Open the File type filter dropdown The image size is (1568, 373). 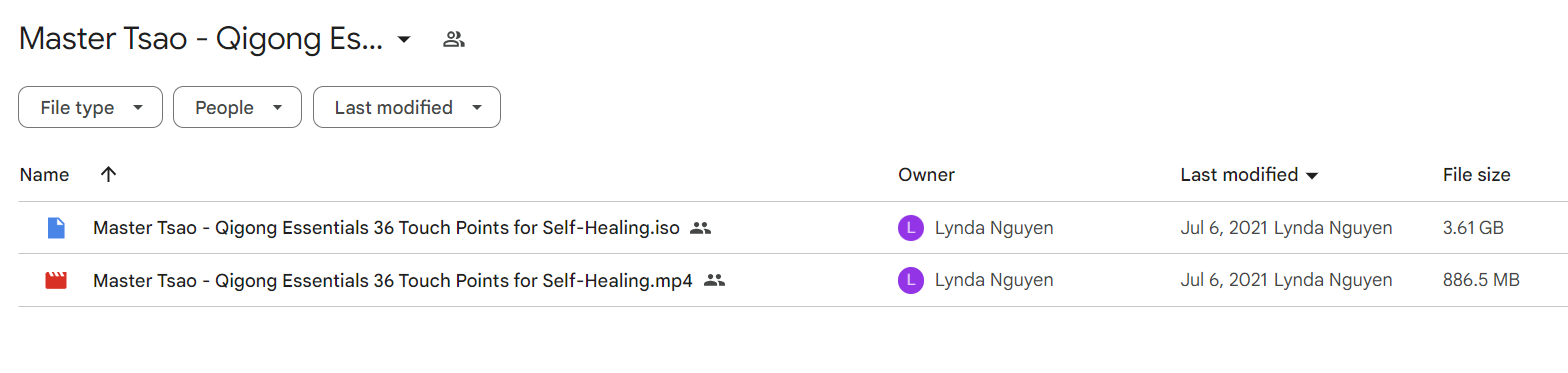(90, 108)
